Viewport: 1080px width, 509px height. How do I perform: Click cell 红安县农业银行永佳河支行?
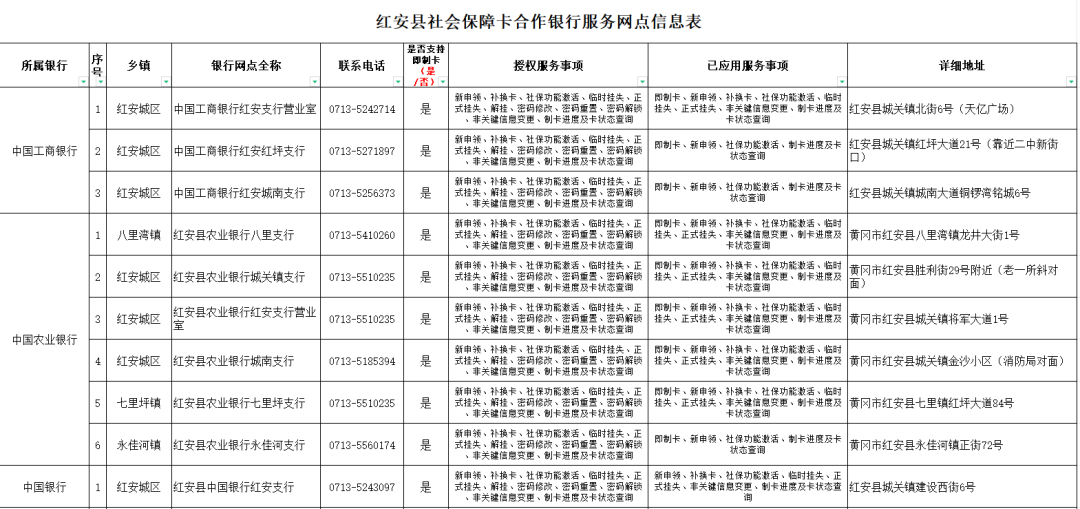(246, 445)
